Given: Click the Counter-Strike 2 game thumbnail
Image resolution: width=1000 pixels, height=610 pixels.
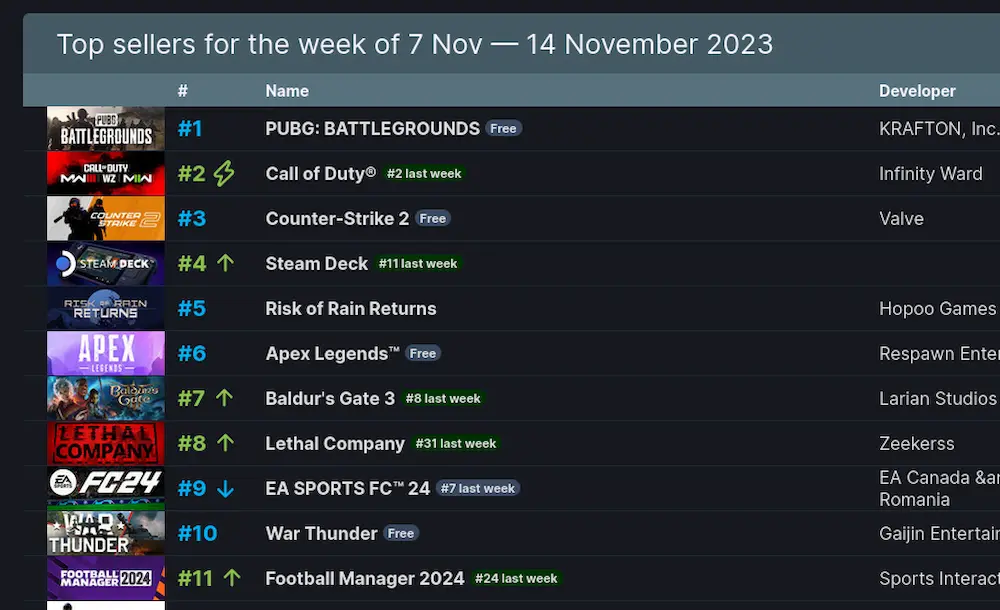Looking at the screenshot, I should click(105, 219).
